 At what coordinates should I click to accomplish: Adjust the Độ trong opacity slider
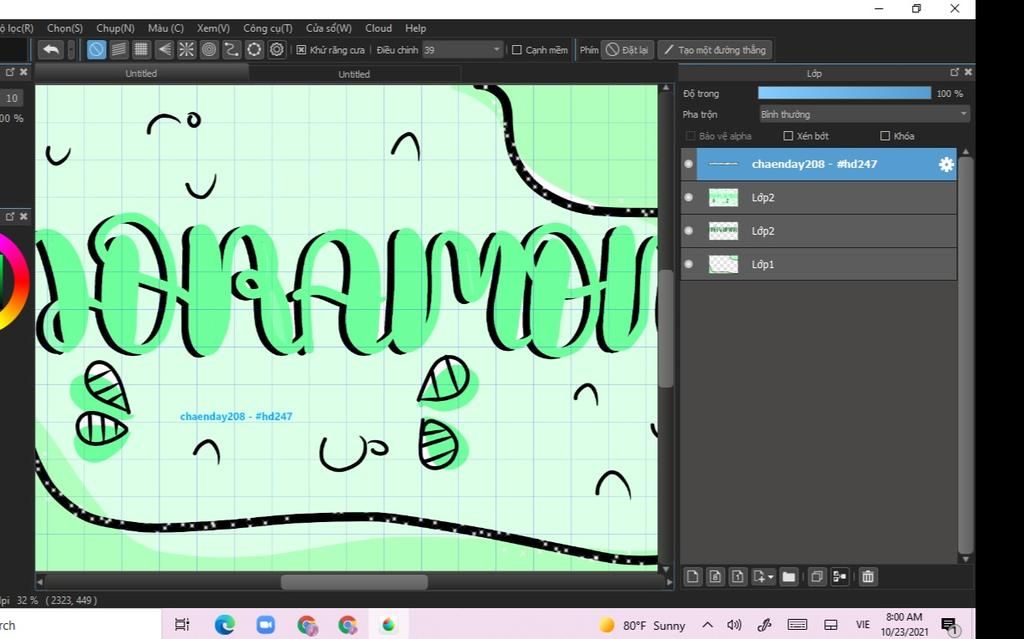tap(844, 93)
